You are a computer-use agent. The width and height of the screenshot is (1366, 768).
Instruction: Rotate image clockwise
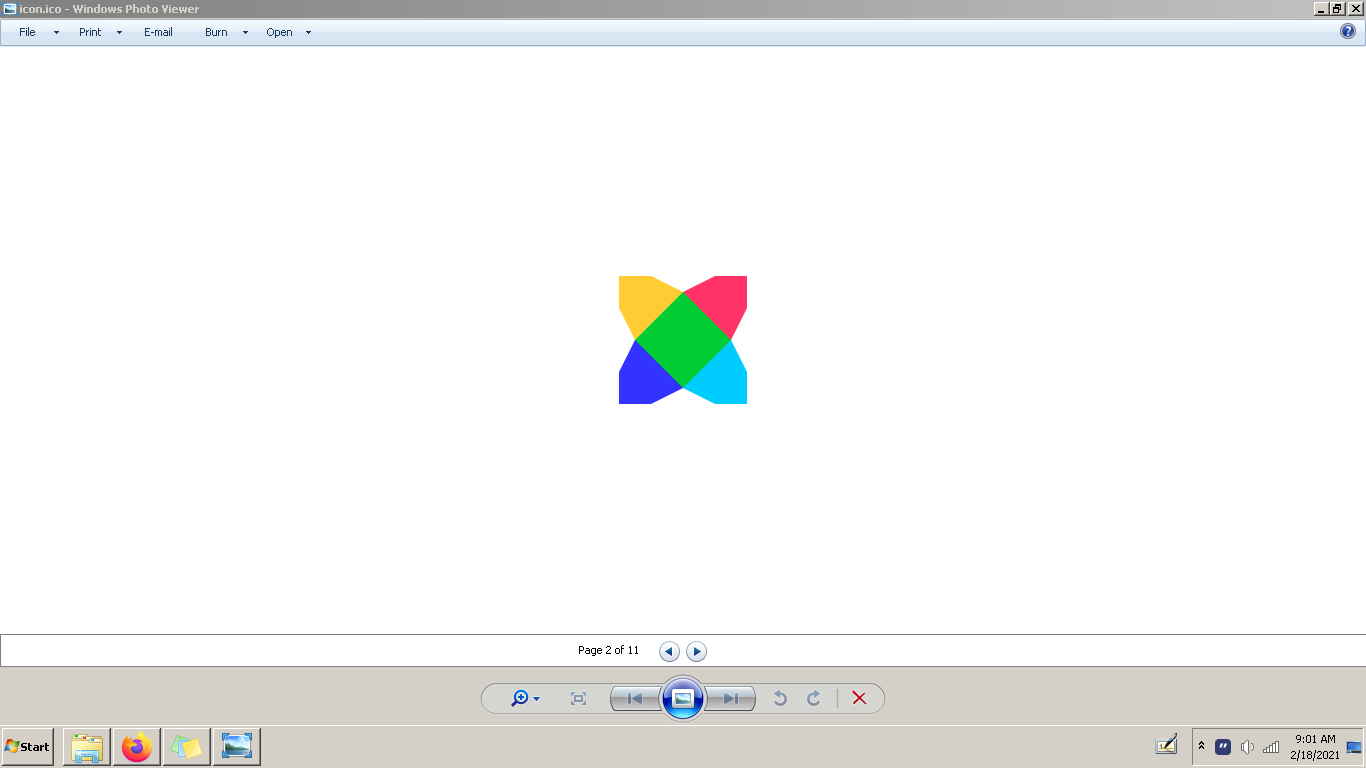click(x=814, y=698)
